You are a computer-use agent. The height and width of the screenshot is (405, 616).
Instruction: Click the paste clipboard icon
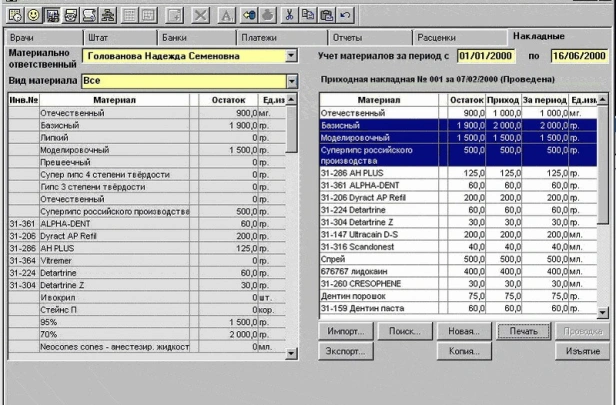pyautogui.click(x=325, y=14)
